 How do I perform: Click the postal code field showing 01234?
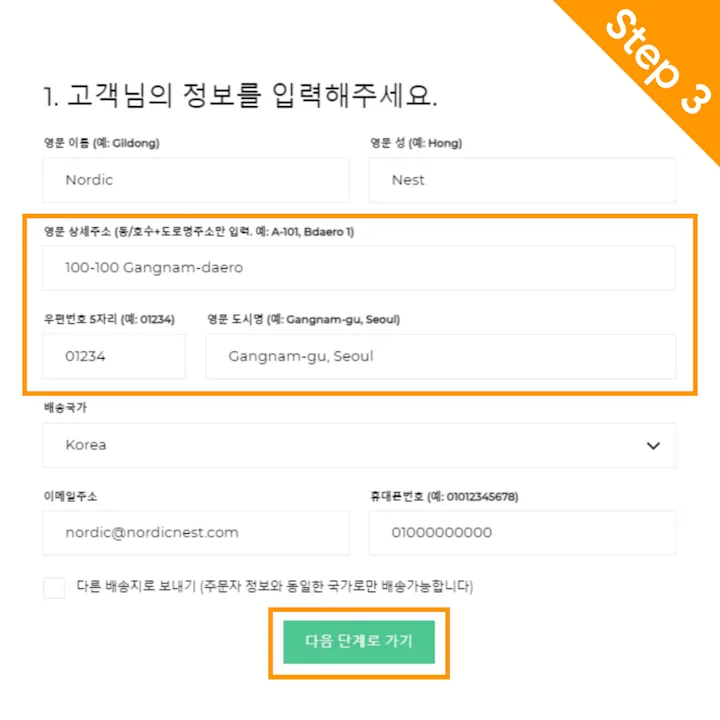114,356
